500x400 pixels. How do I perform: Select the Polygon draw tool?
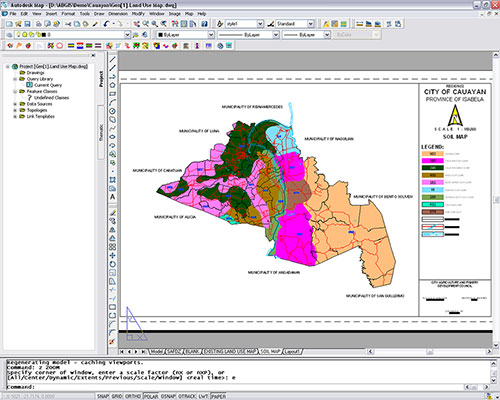click(x=113, y=85)
